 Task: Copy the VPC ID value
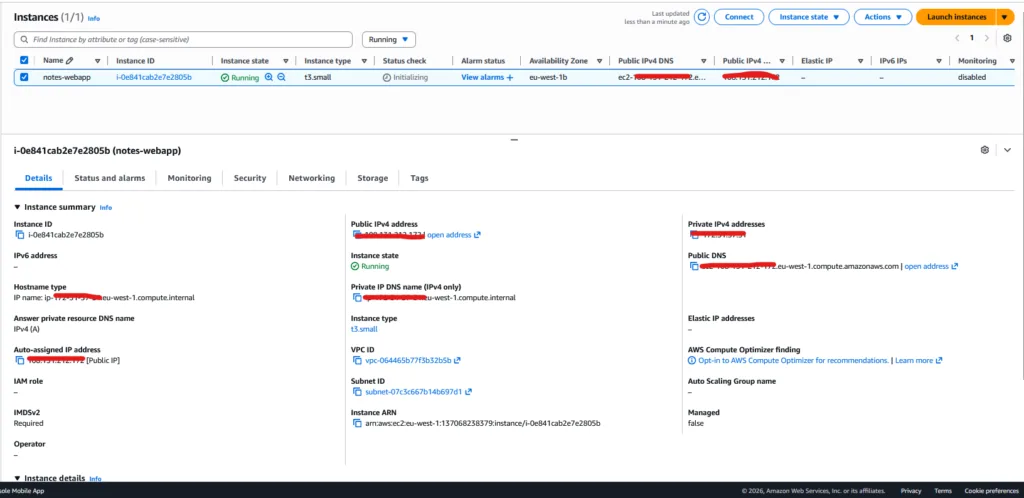(x=357, y=360)
